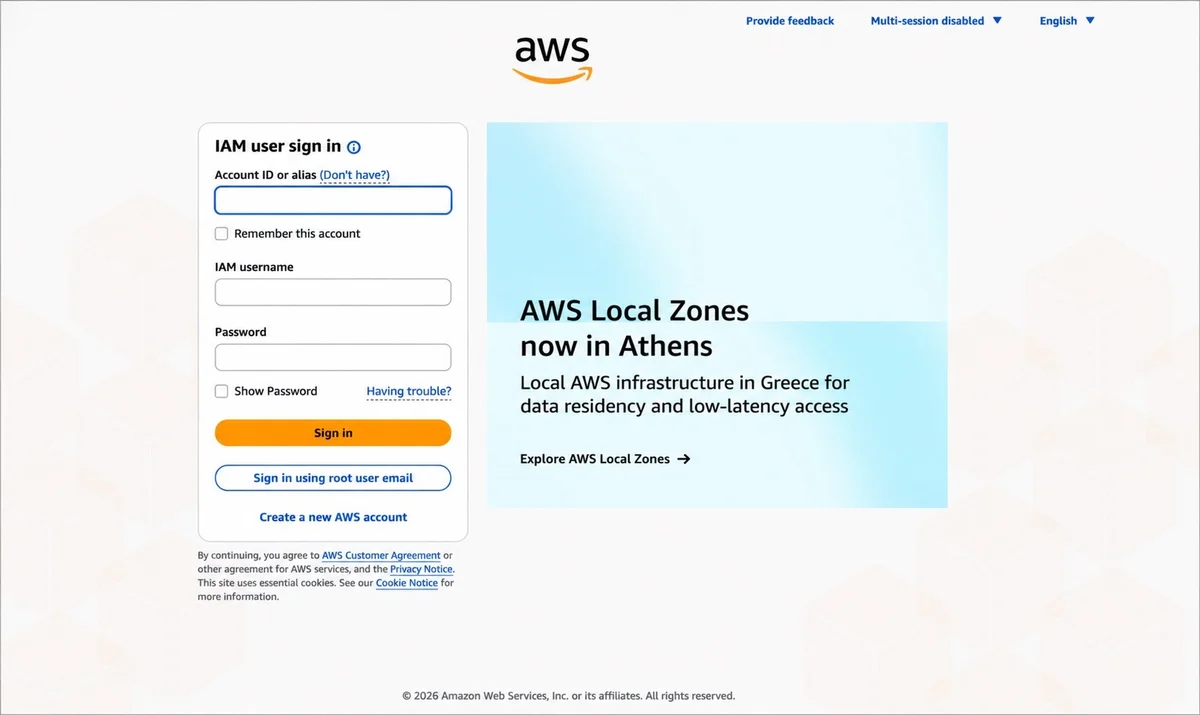Open the Multi-session disabled dropdown

[936, 20]
